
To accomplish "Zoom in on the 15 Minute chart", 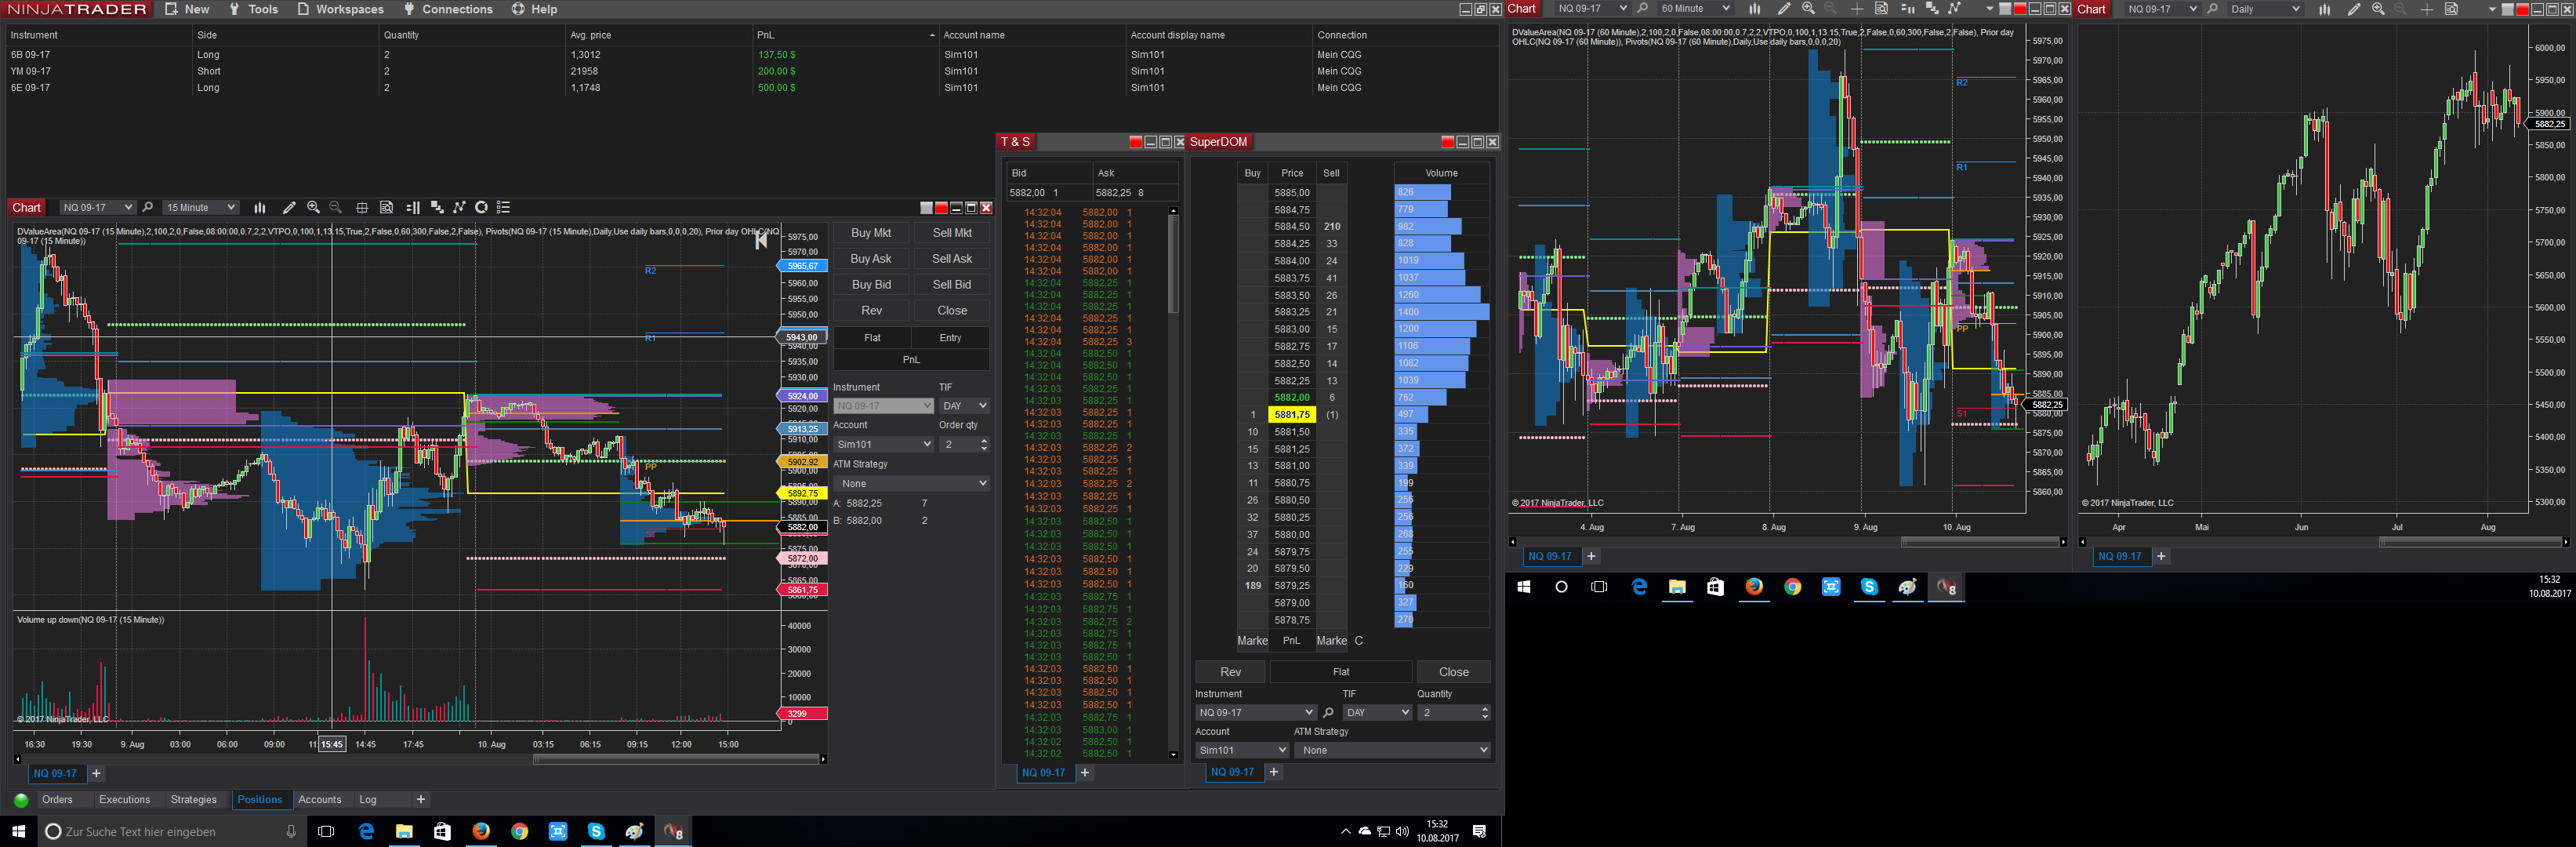I will (x=313, y=208).
